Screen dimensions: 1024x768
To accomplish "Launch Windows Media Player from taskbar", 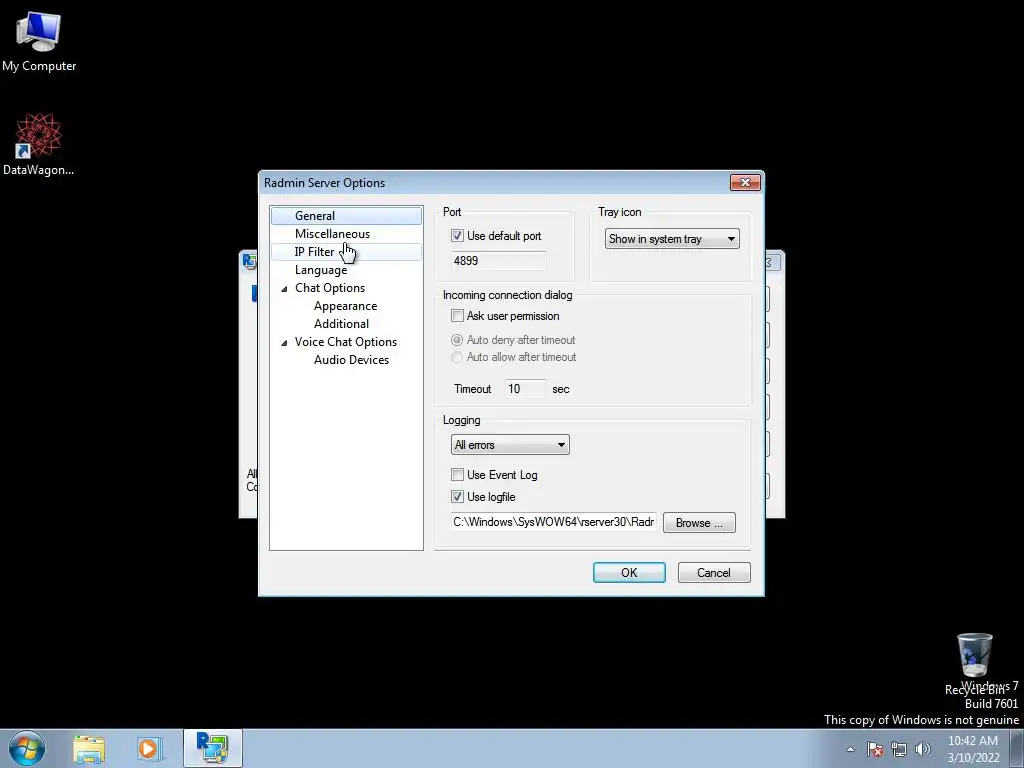I will tap(148, 749).
